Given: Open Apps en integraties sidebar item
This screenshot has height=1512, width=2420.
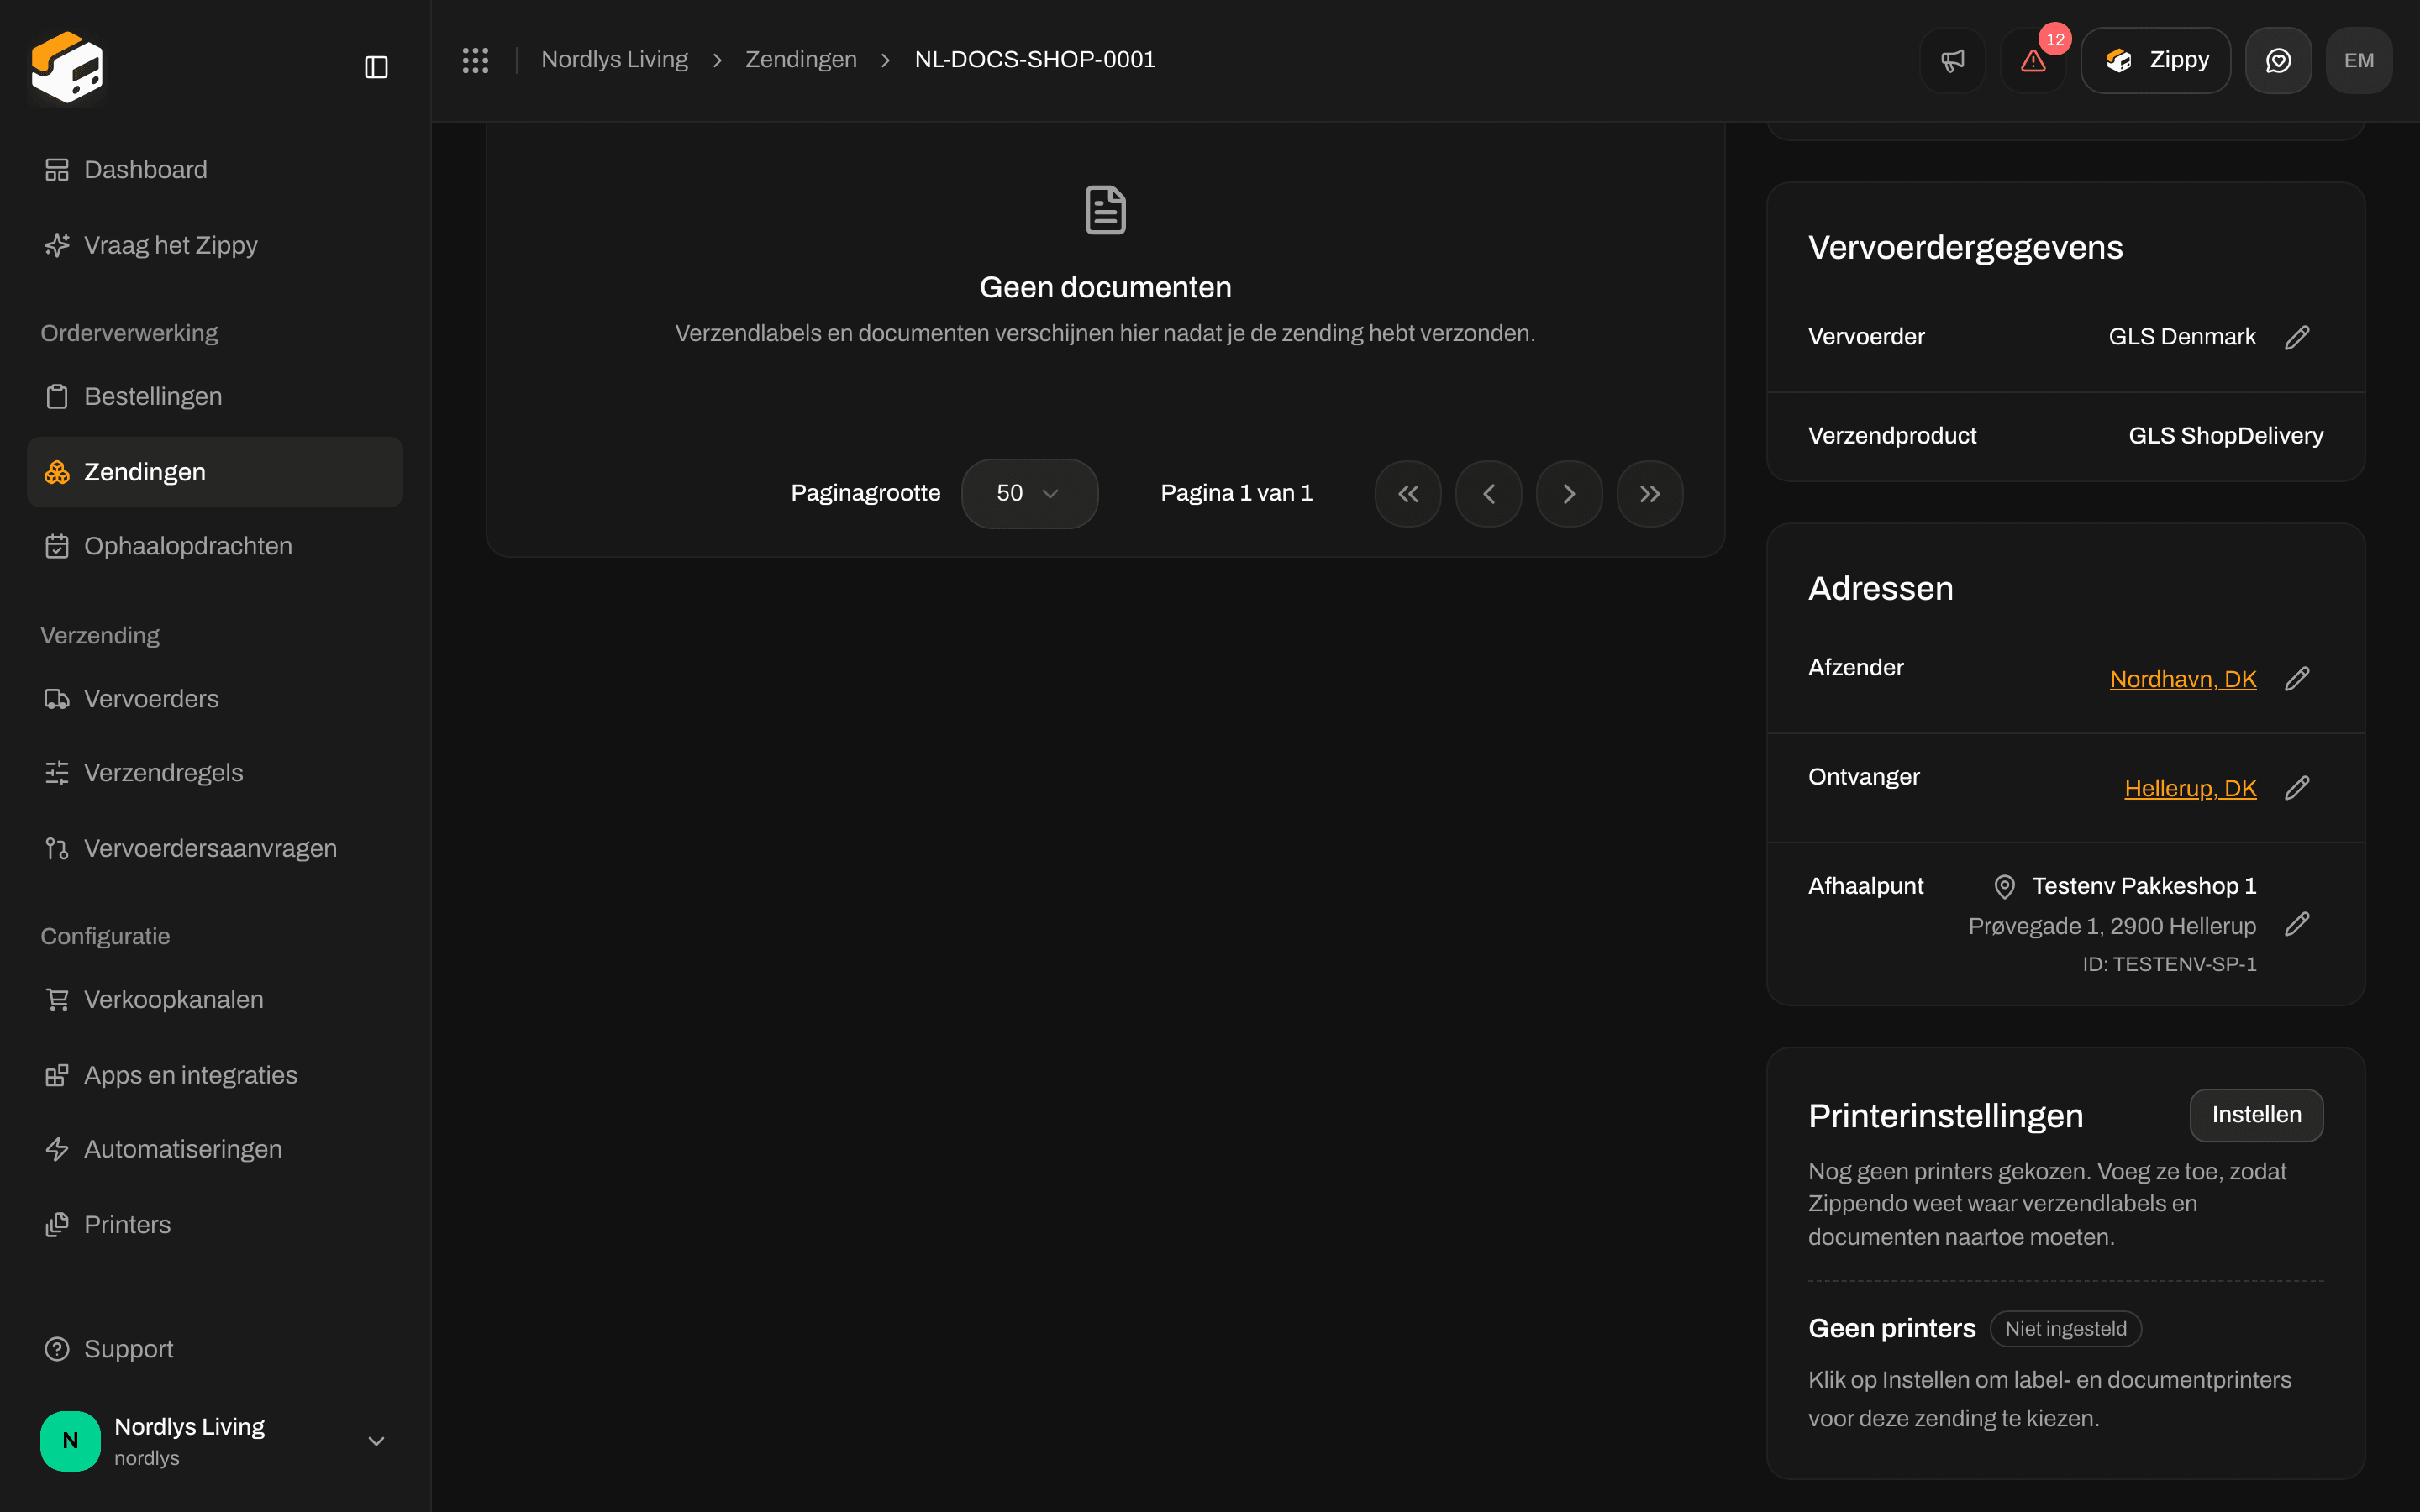Looking at the screenshot, I should (x=215, y=1075).
